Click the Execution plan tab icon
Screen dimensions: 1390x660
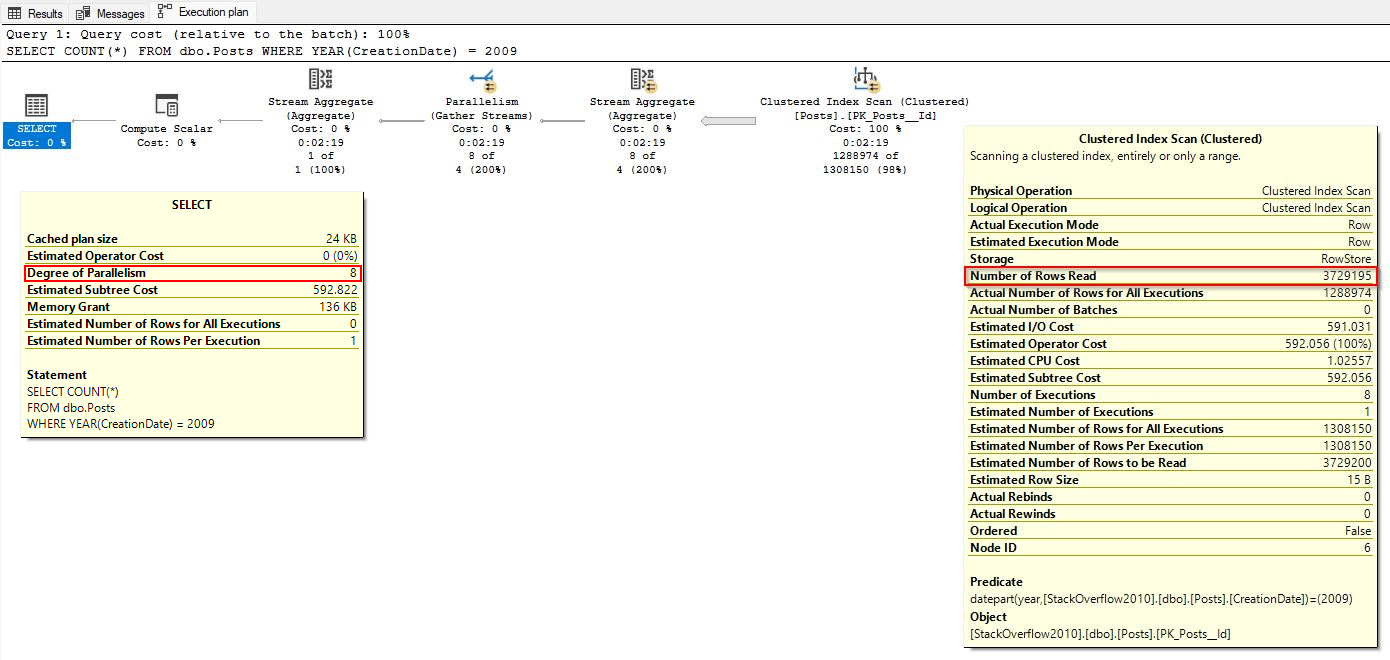(165, 12)
